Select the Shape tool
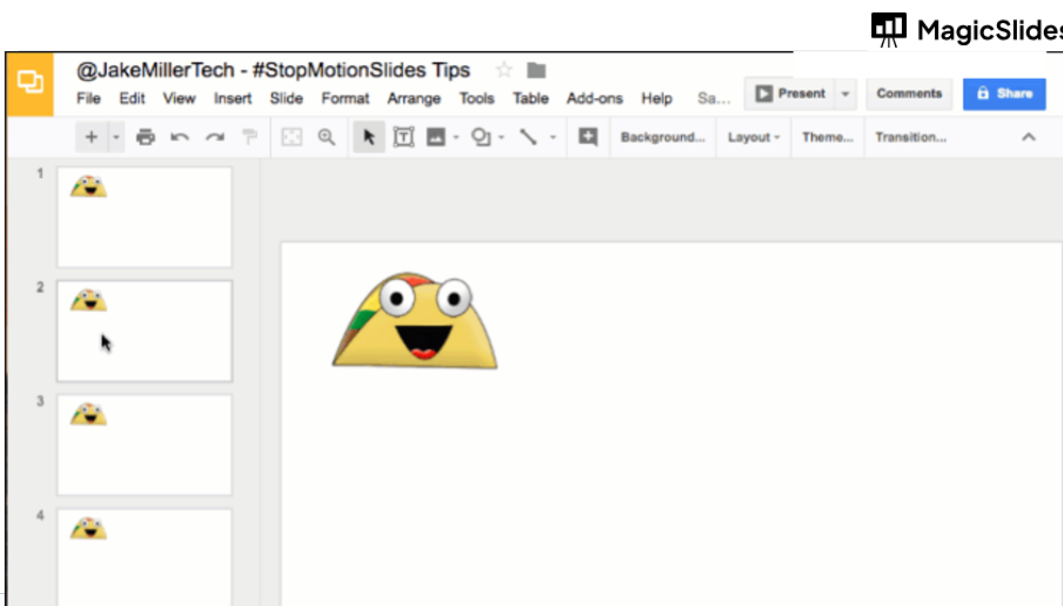This screenshot has height=606, width=1063. point(481,137)
